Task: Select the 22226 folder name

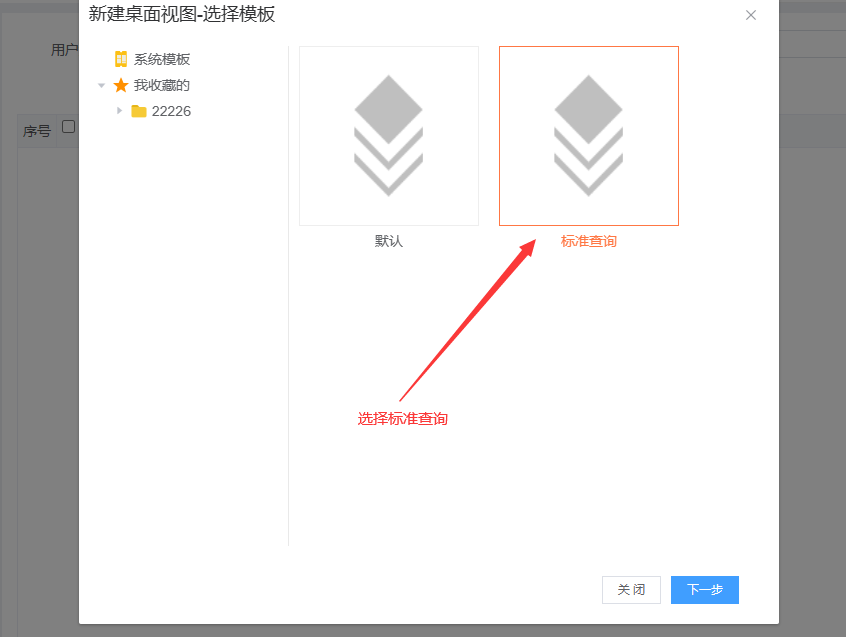Action: coord(171,111)
